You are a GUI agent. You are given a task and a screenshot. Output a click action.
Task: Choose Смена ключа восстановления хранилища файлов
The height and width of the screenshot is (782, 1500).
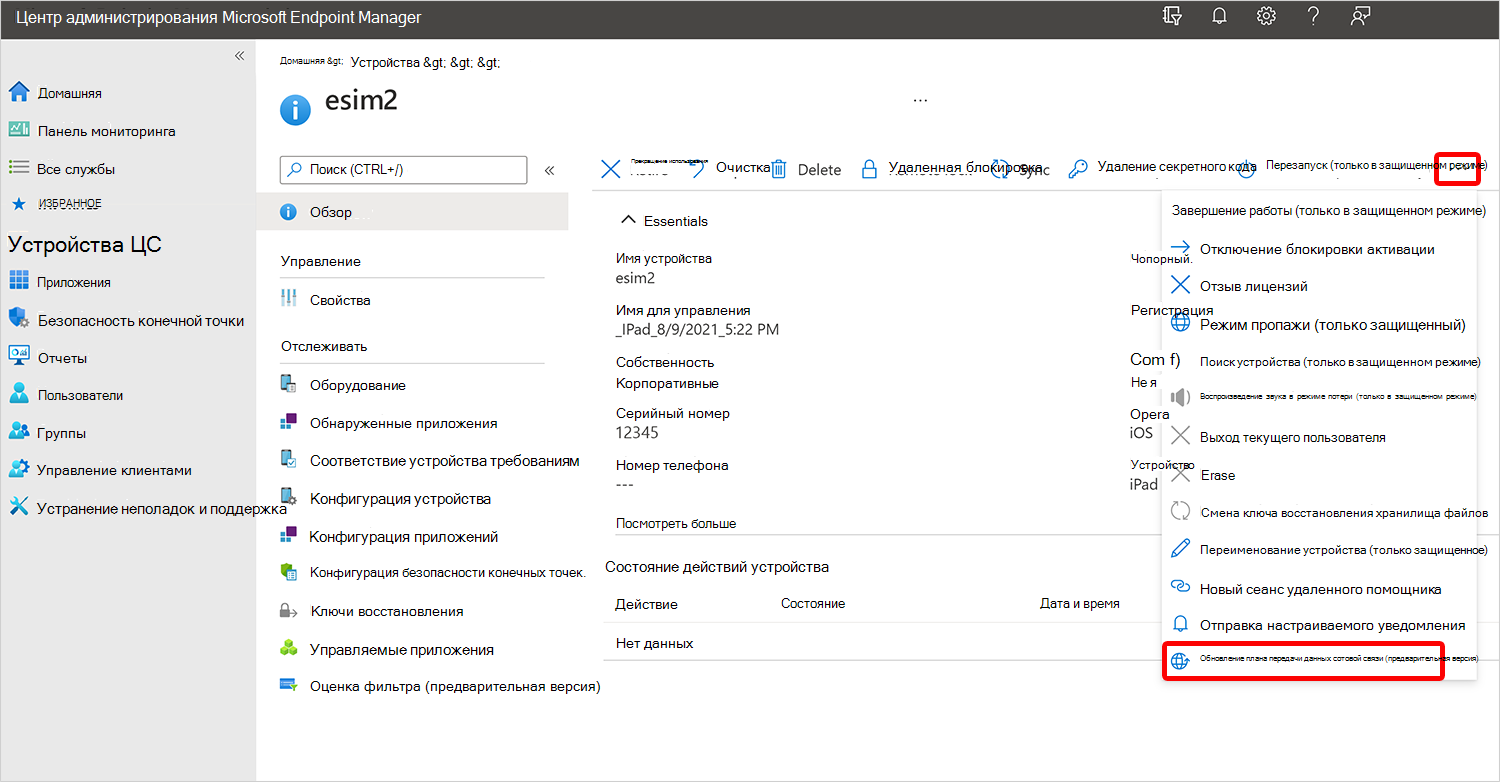coord(1343,512)
